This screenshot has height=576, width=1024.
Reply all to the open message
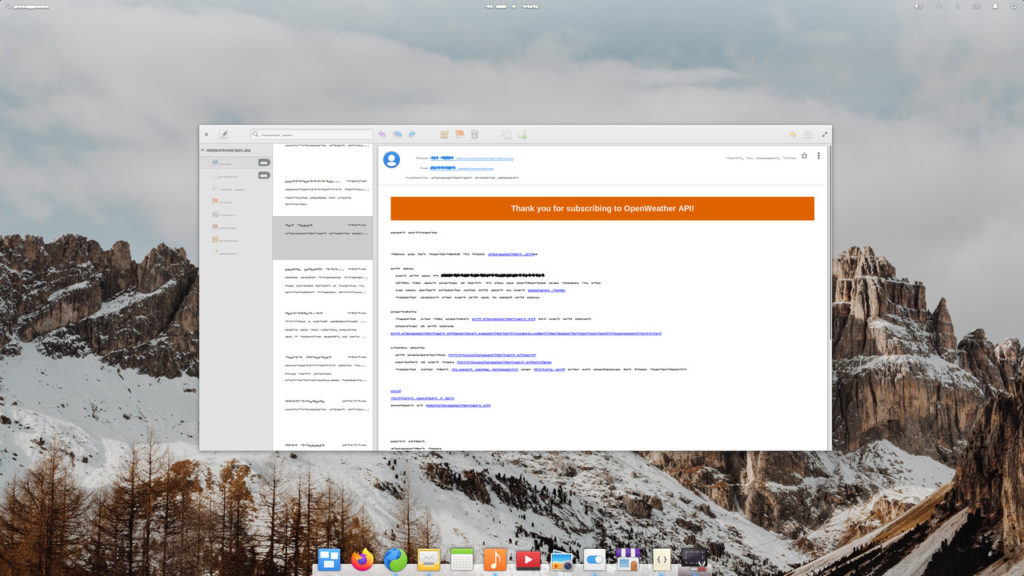point(397,135)
